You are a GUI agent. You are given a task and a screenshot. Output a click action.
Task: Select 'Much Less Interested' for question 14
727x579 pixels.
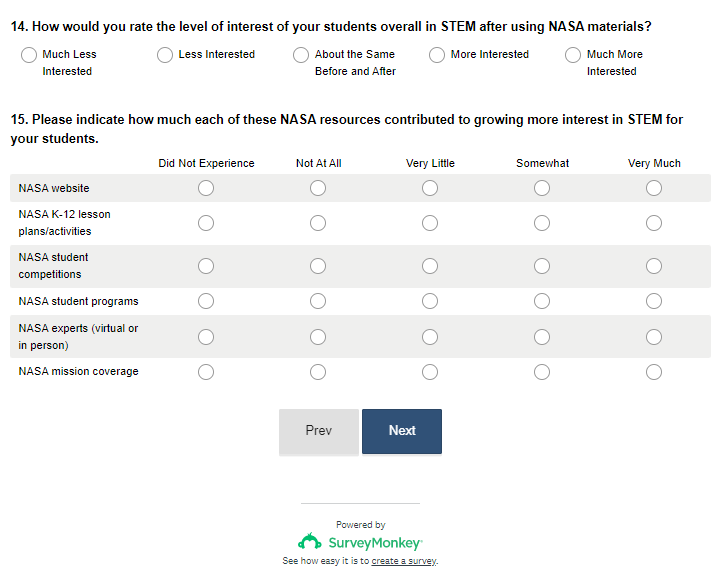[x=29, y=55]
